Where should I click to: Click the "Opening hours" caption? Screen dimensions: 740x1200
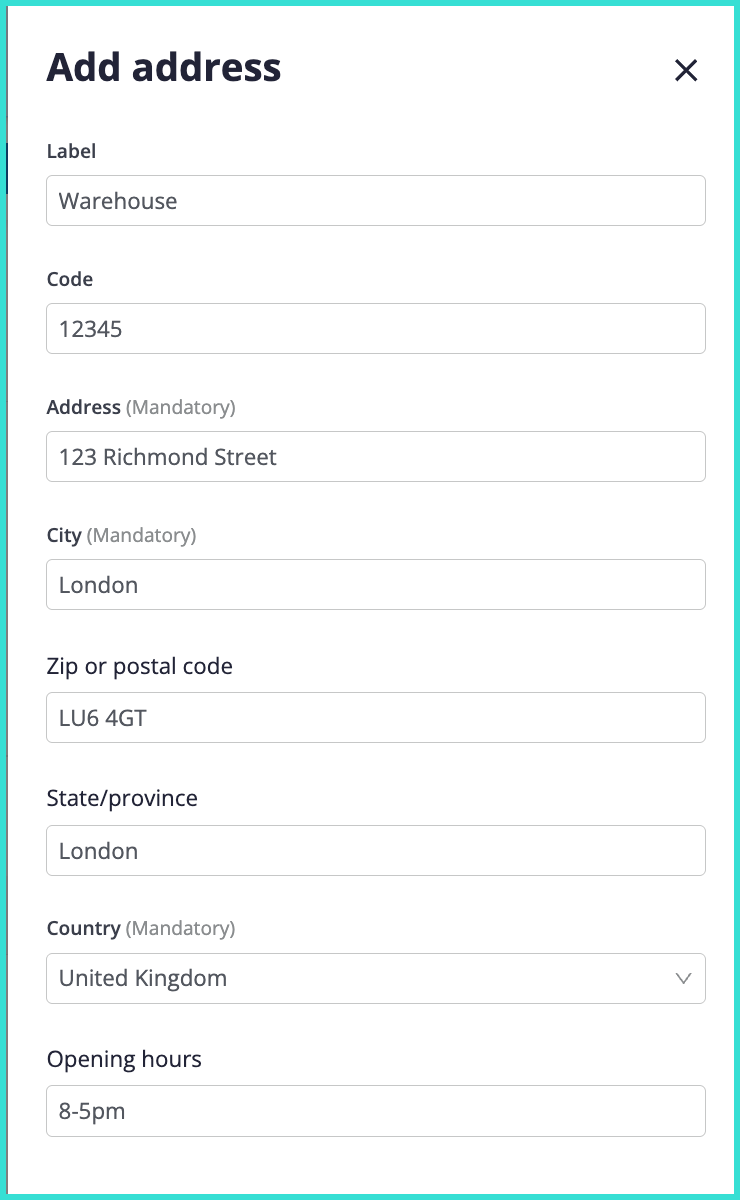pos(124,1059)
